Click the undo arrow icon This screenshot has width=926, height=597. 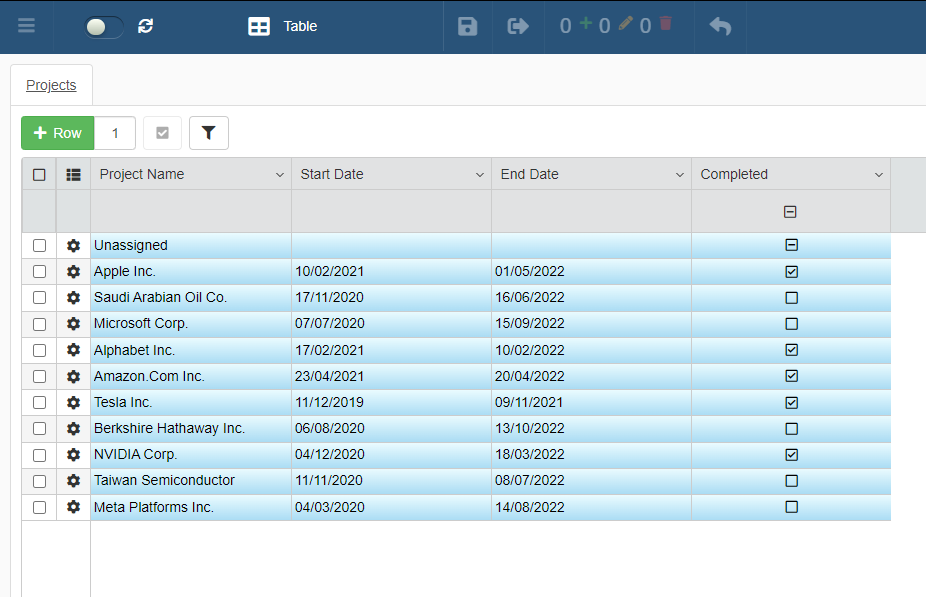(x=720, y=26)
